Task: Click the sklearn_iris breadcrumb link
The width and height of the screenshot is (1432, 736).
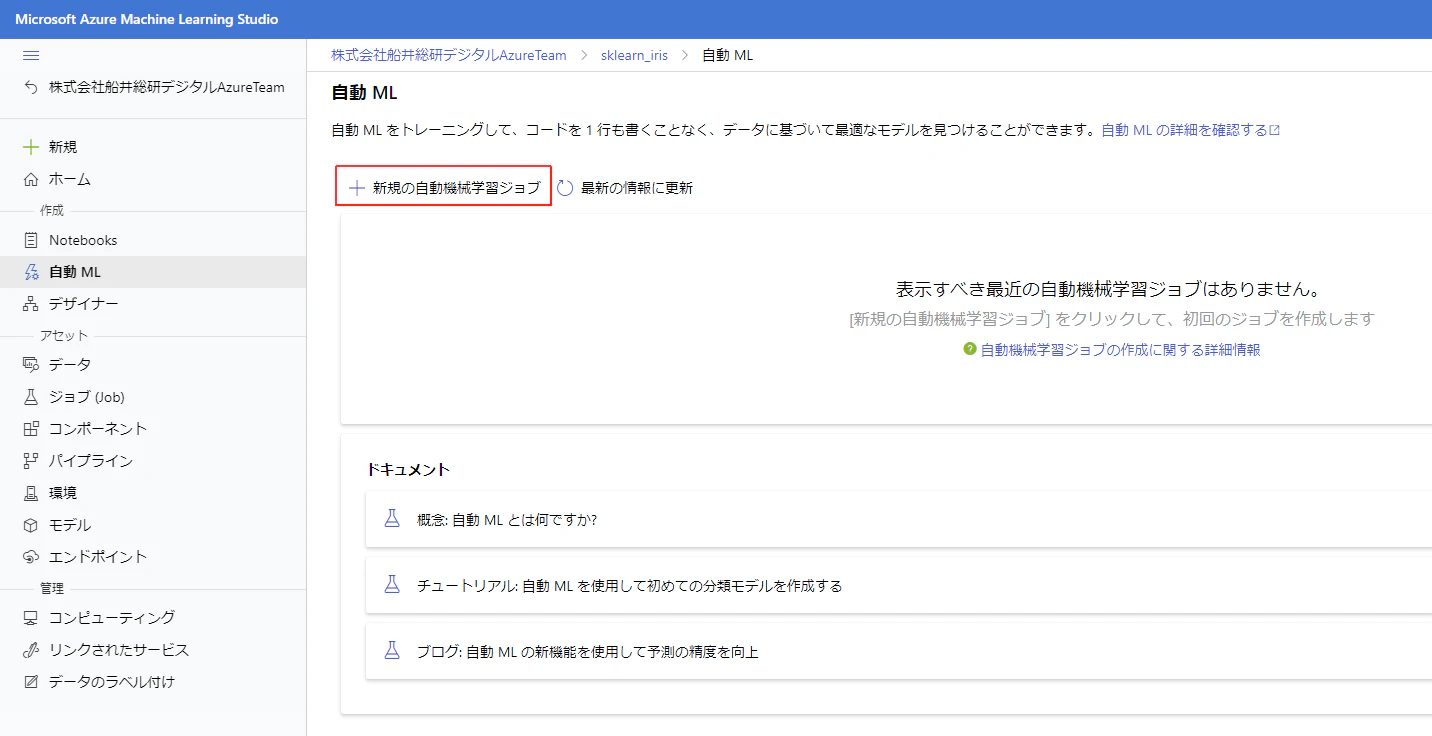Action: pyautogui.click(x=634, y=55)
